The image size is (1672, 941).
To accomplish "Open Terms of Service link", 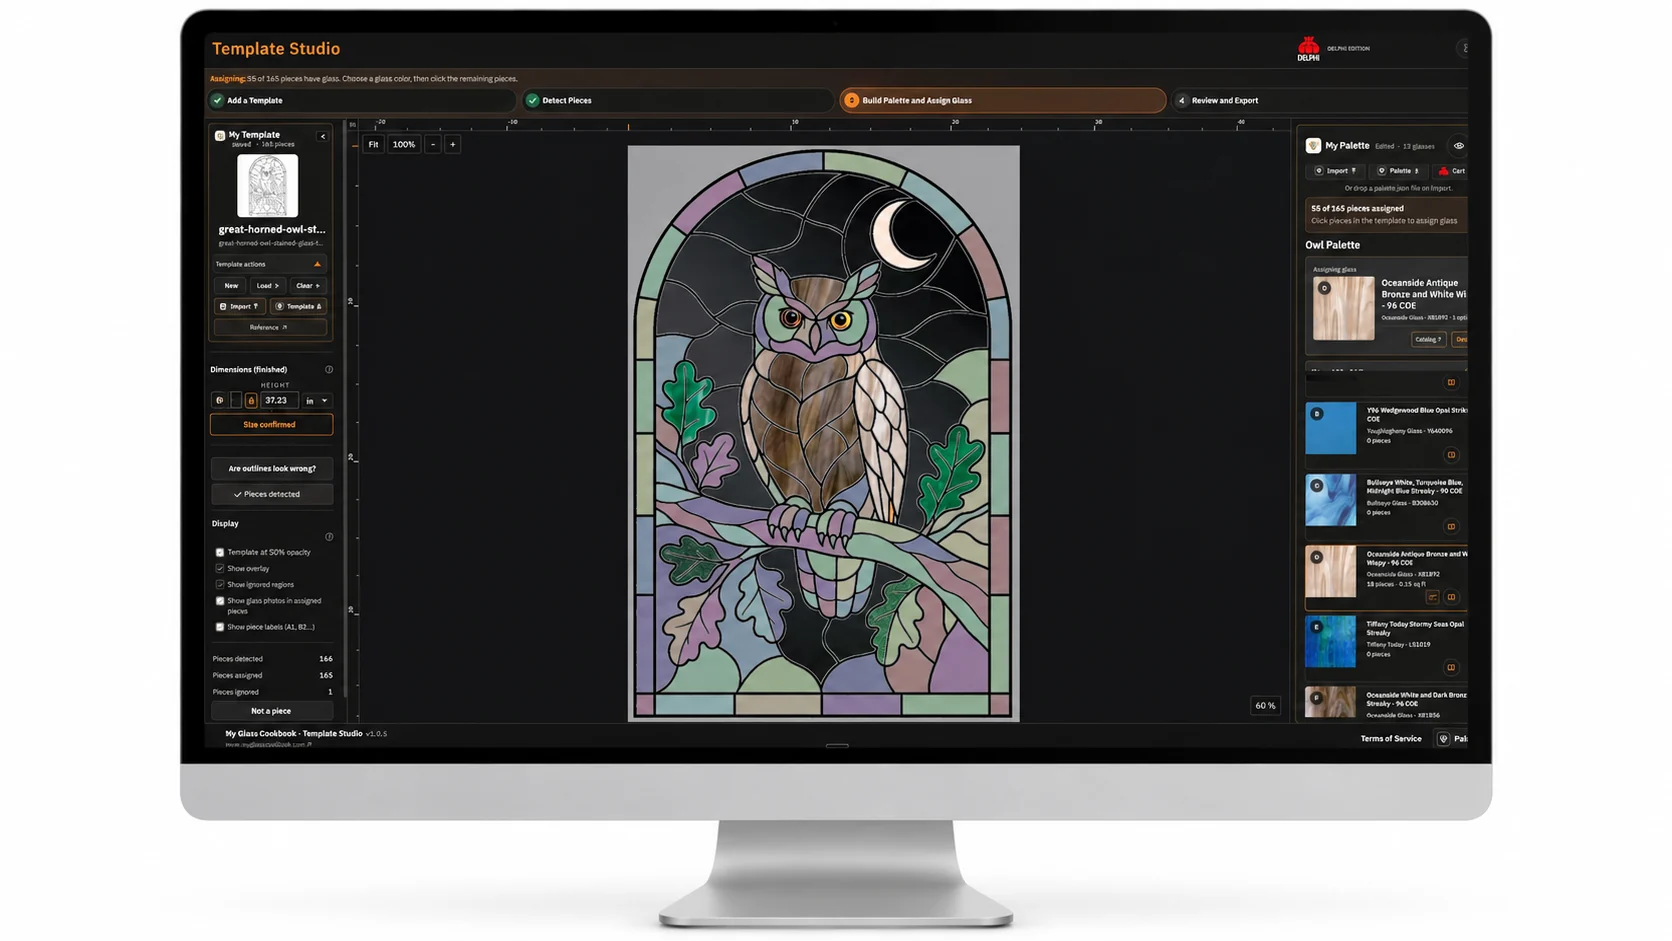I will (x=1390, y=739).
